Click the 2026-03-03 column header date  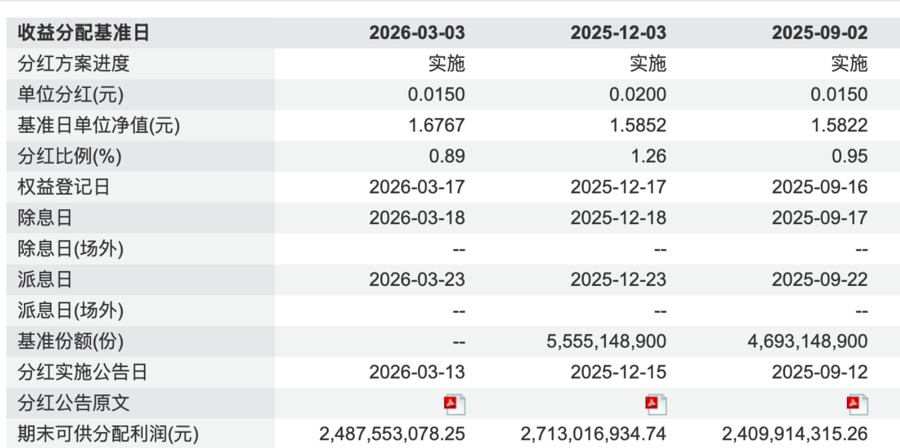(x=417, y=32)
